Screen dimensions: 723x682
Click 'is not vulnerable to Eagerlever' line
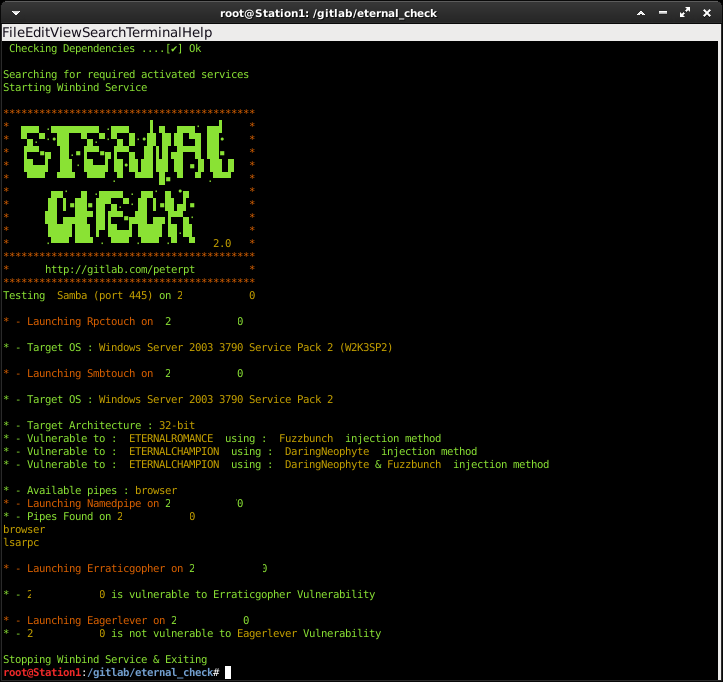click(192, 633)
